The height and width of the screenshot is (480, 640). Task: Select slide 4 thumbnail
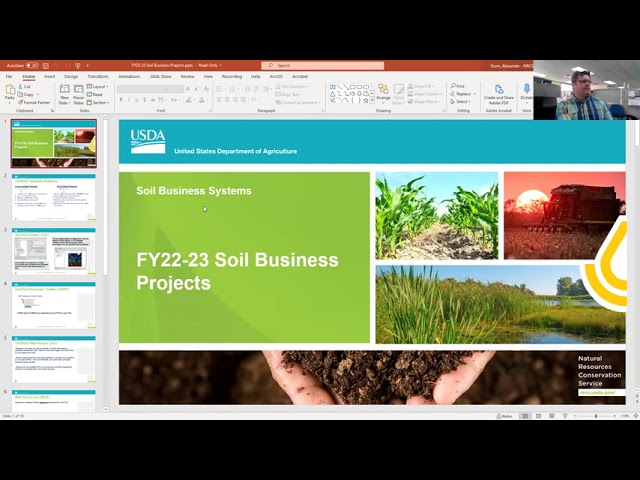pos(53,305)
